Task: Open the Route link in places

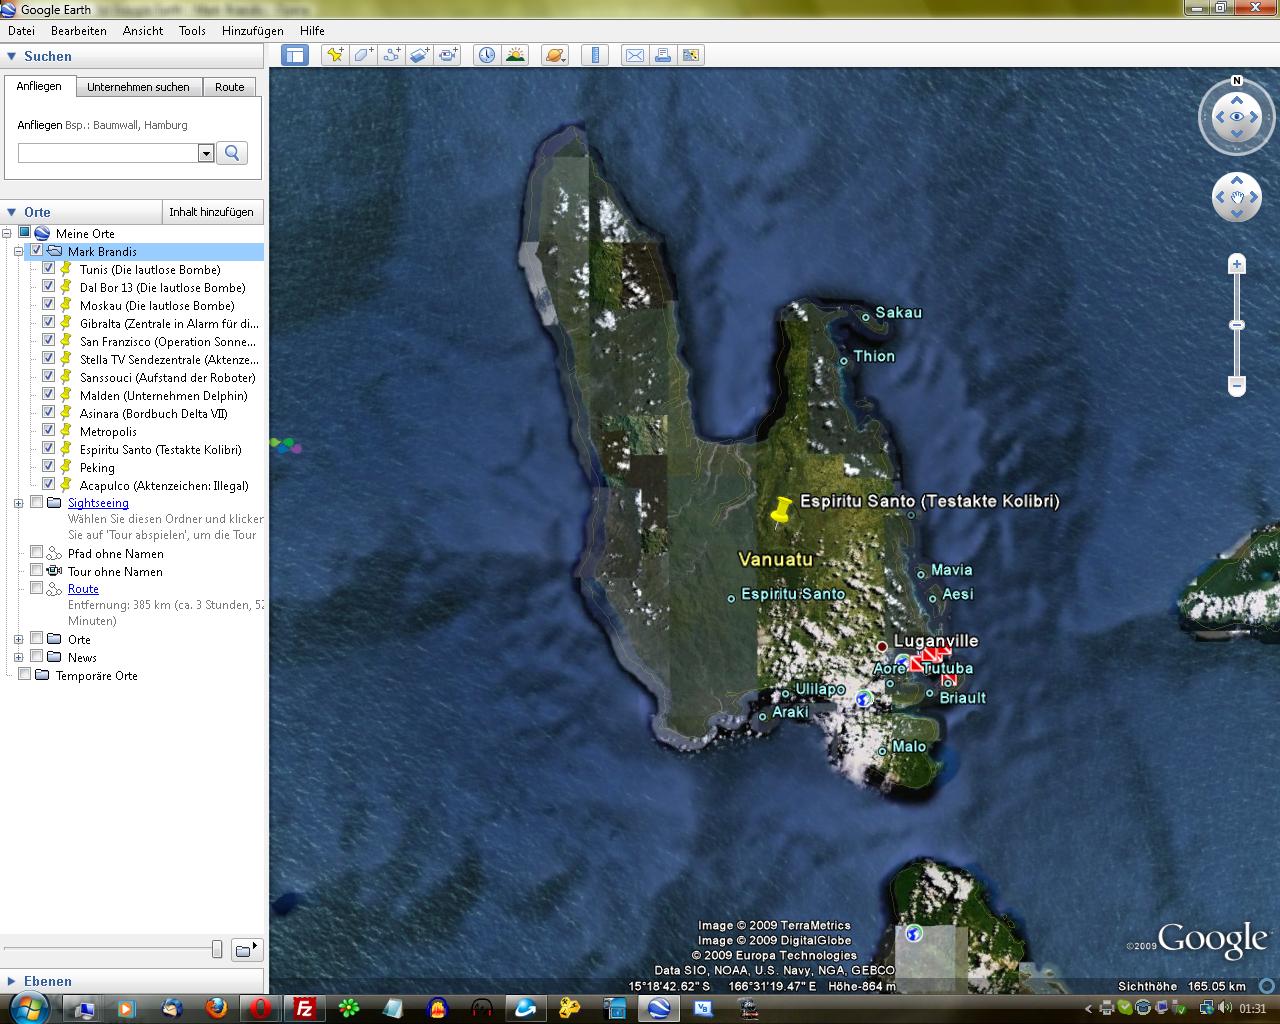Action: [83, 589]
